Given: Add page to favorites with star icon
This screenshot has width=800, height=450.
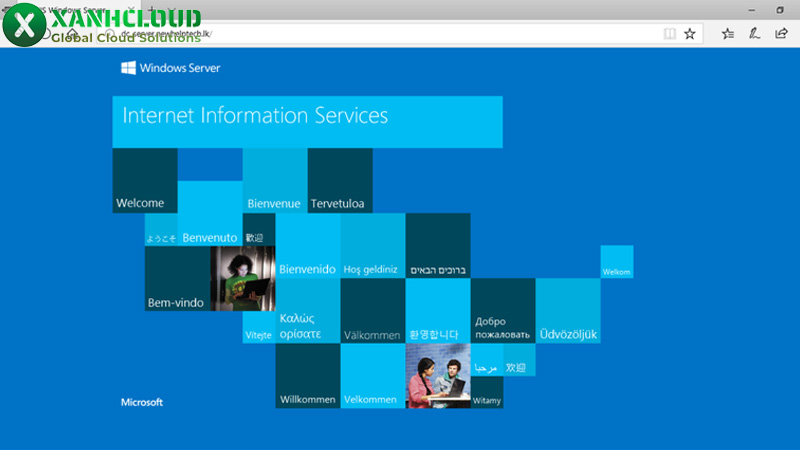Looking at the screenshot, I should [x=690, y=34].
